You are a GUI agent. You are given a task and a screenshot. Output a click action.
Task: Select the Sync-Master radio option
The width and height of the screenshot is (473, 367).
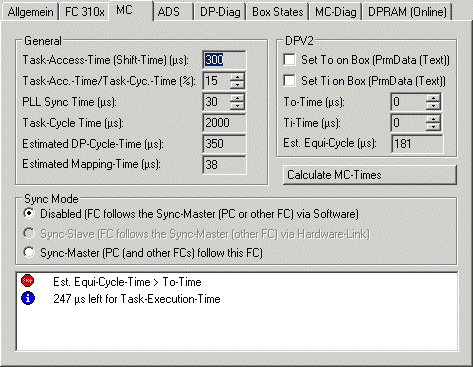coord(29,252)
